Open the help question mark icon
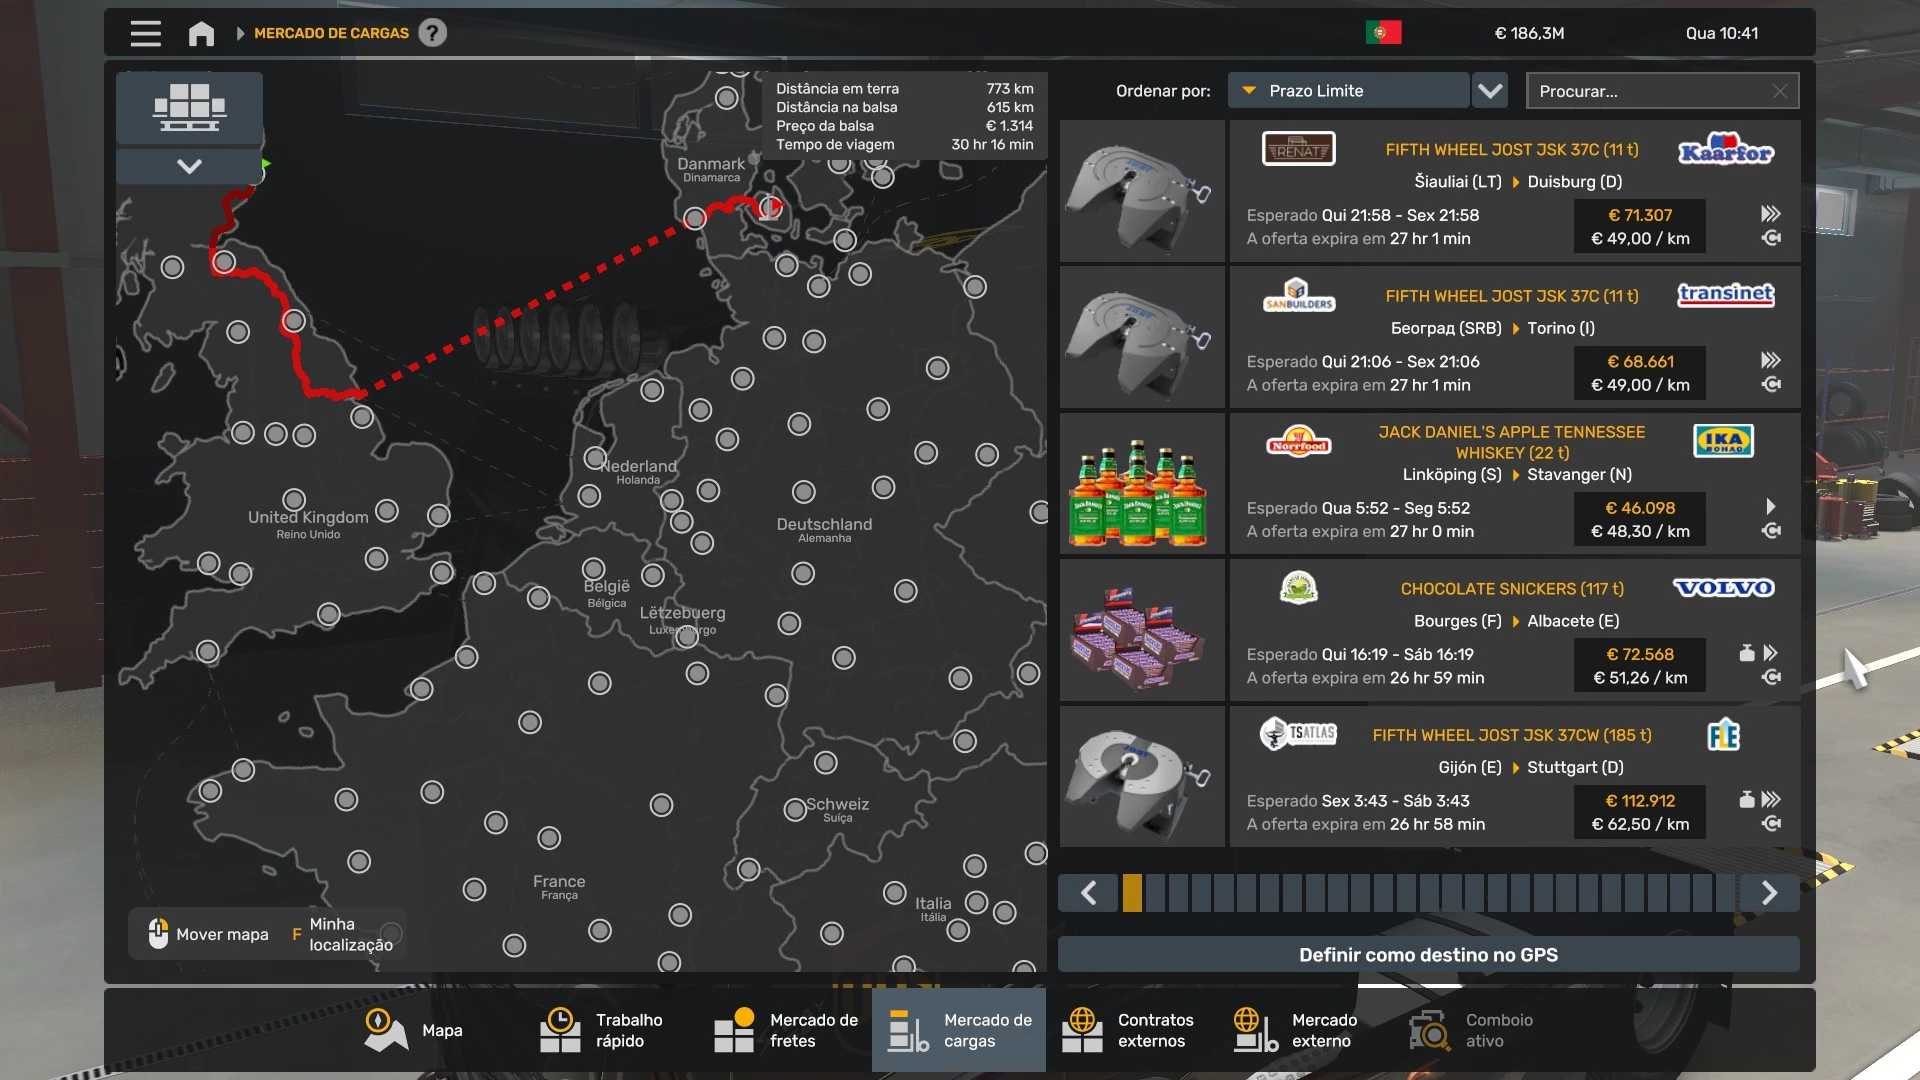1920x1080 pixels. (432, 33)
